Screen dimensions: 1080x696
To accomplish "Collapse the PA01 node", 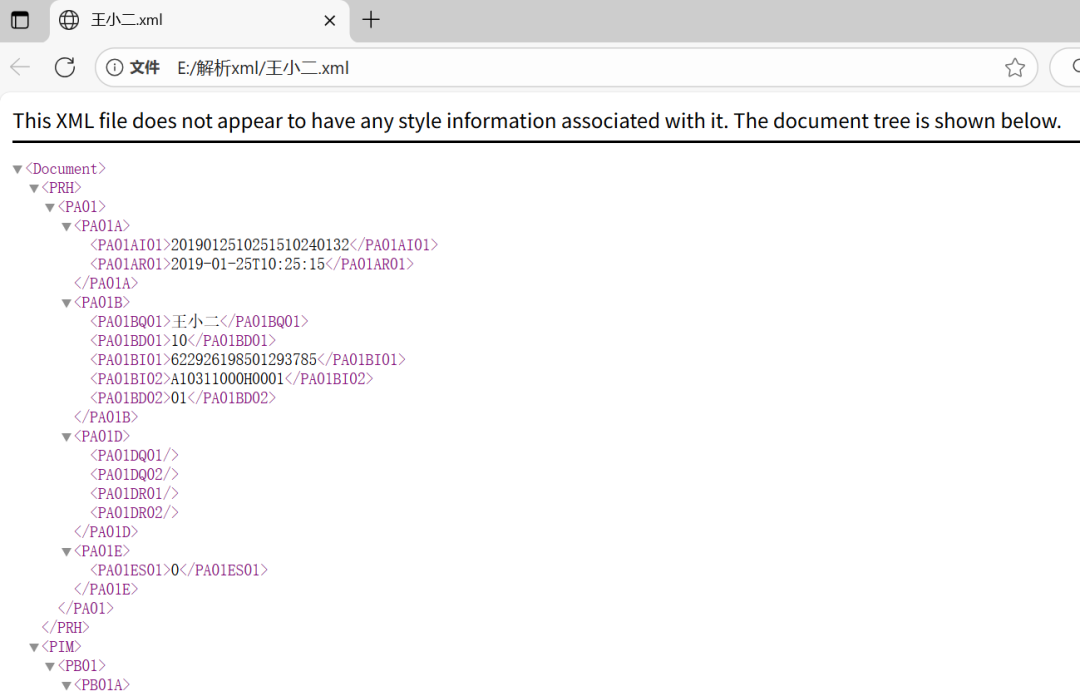I will tap(50, 207).
